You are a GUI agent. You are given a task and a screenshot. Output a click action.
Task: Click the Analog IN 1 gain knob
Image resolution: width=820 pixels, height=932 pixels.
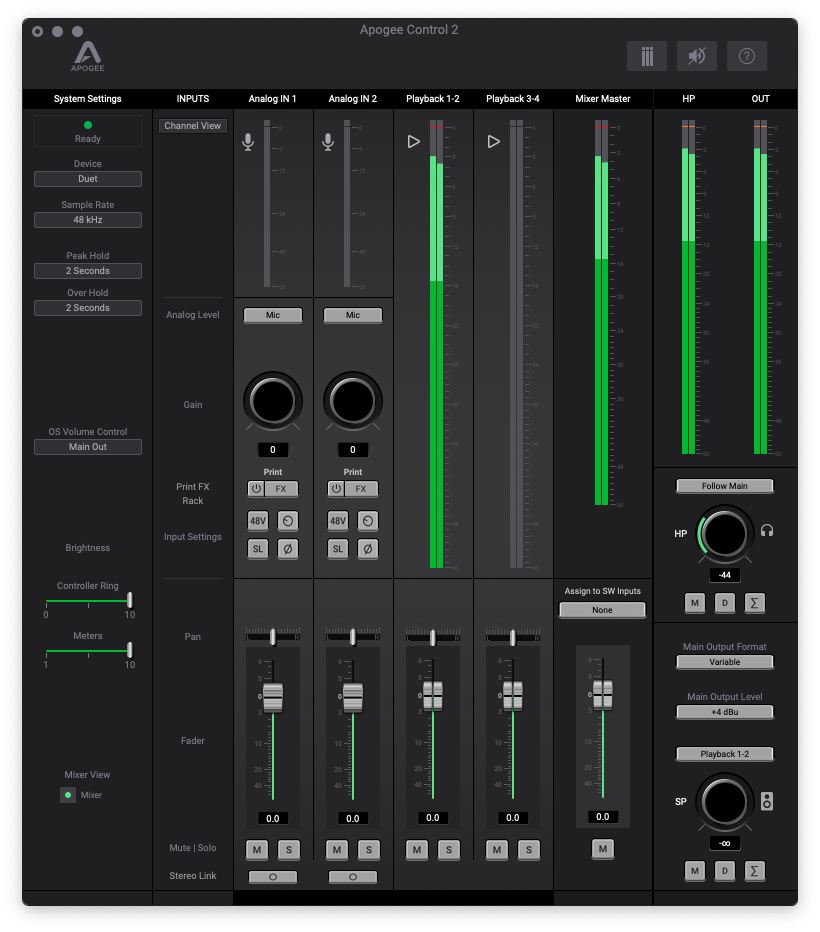click(x=273, y=401)
